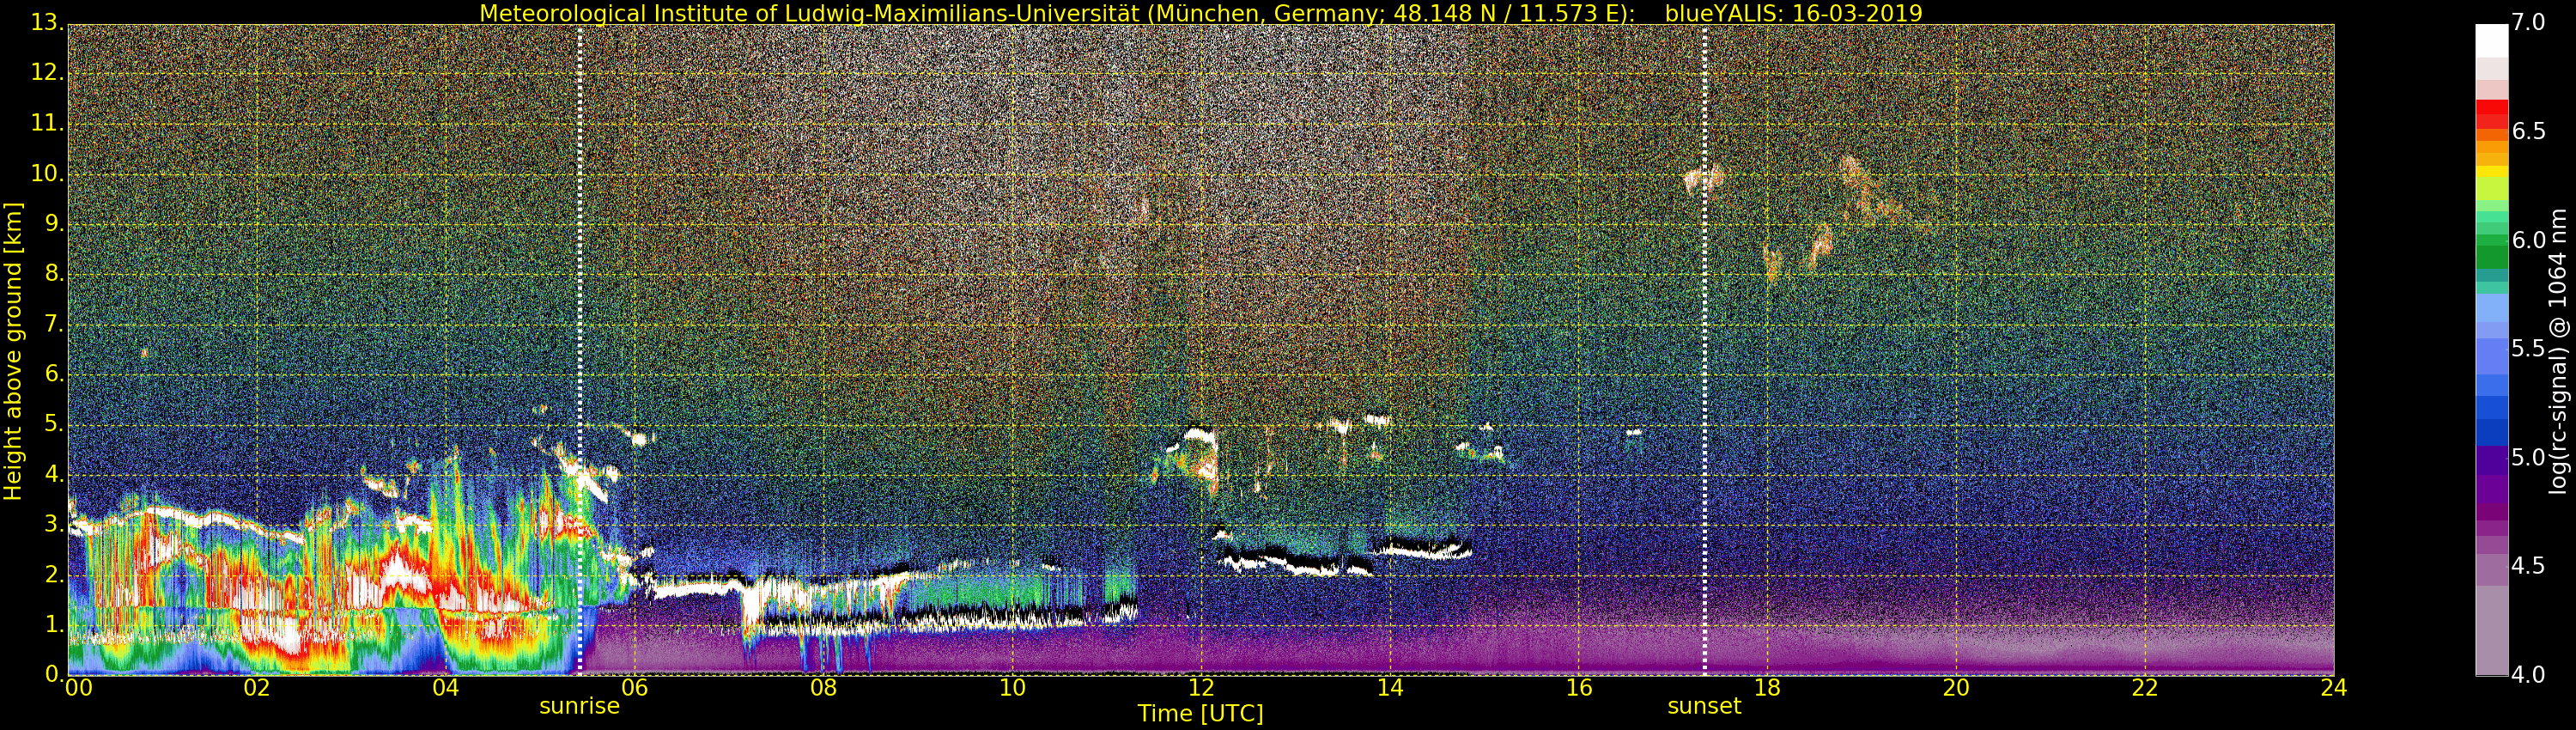Viewport: 2576px width, 730px height.
Task: Click the '06' time axis tick label
Action: click(635, 687)
